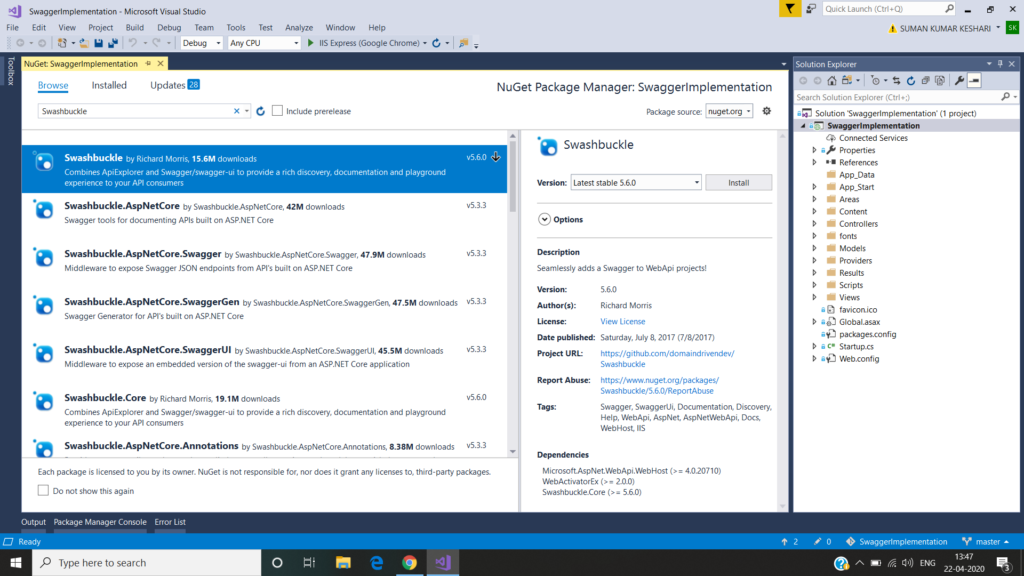Viewport: 1024px width, 576px height.
Task: Open NuGet package source settings gear
Action: click(x=767, y=111)
